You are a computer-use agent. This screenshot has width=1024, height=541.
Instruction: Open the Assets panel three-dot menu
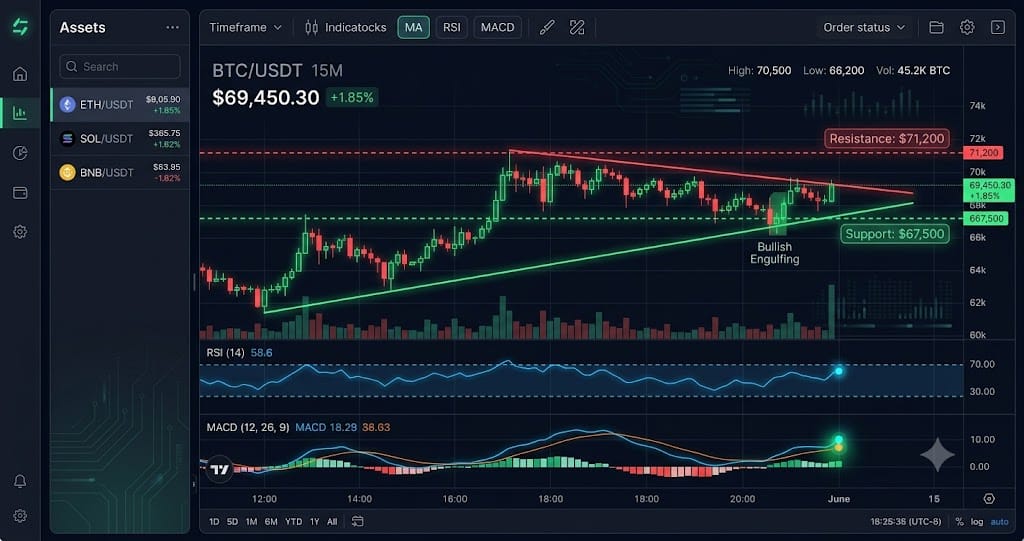tap(172, 27)
